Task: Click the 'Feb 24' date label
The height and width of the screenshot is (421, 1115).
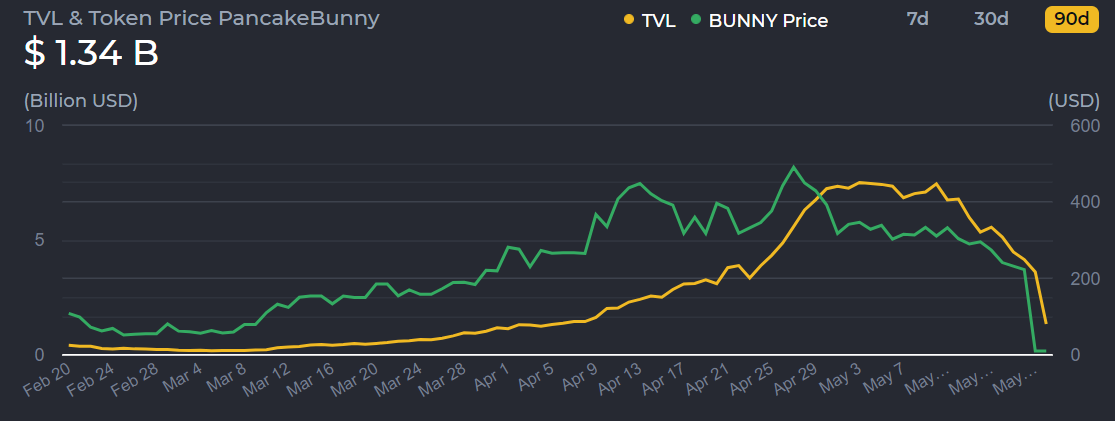Action: (91, 378)
